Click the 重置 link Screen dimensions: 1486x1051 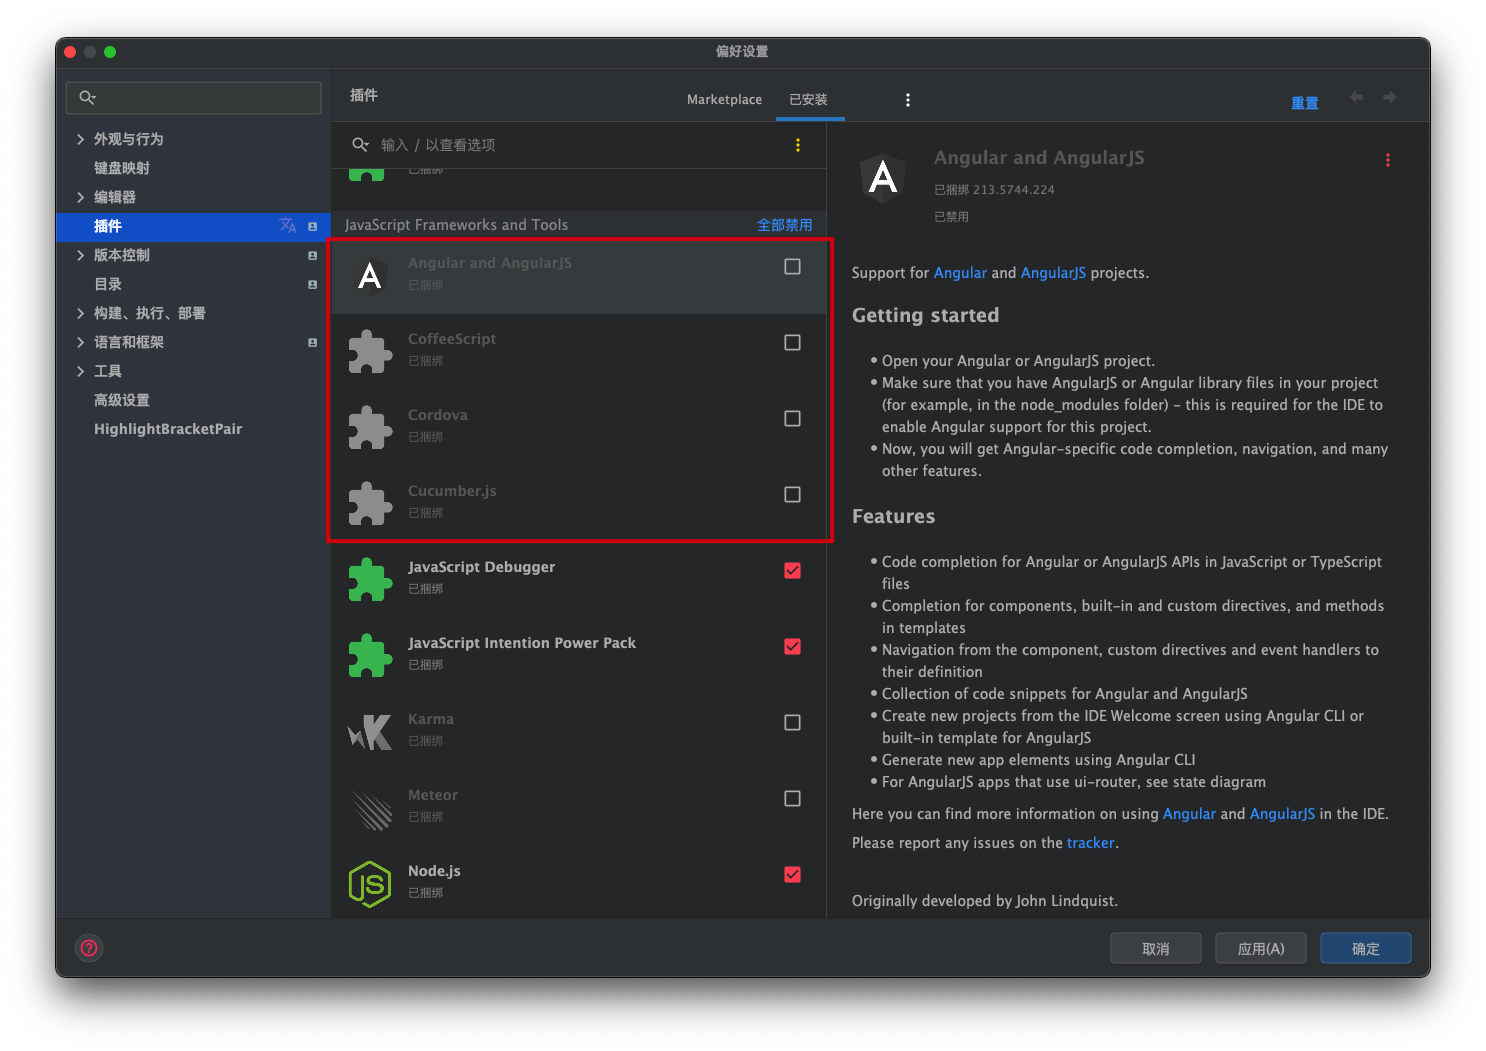coord(1304,102)
